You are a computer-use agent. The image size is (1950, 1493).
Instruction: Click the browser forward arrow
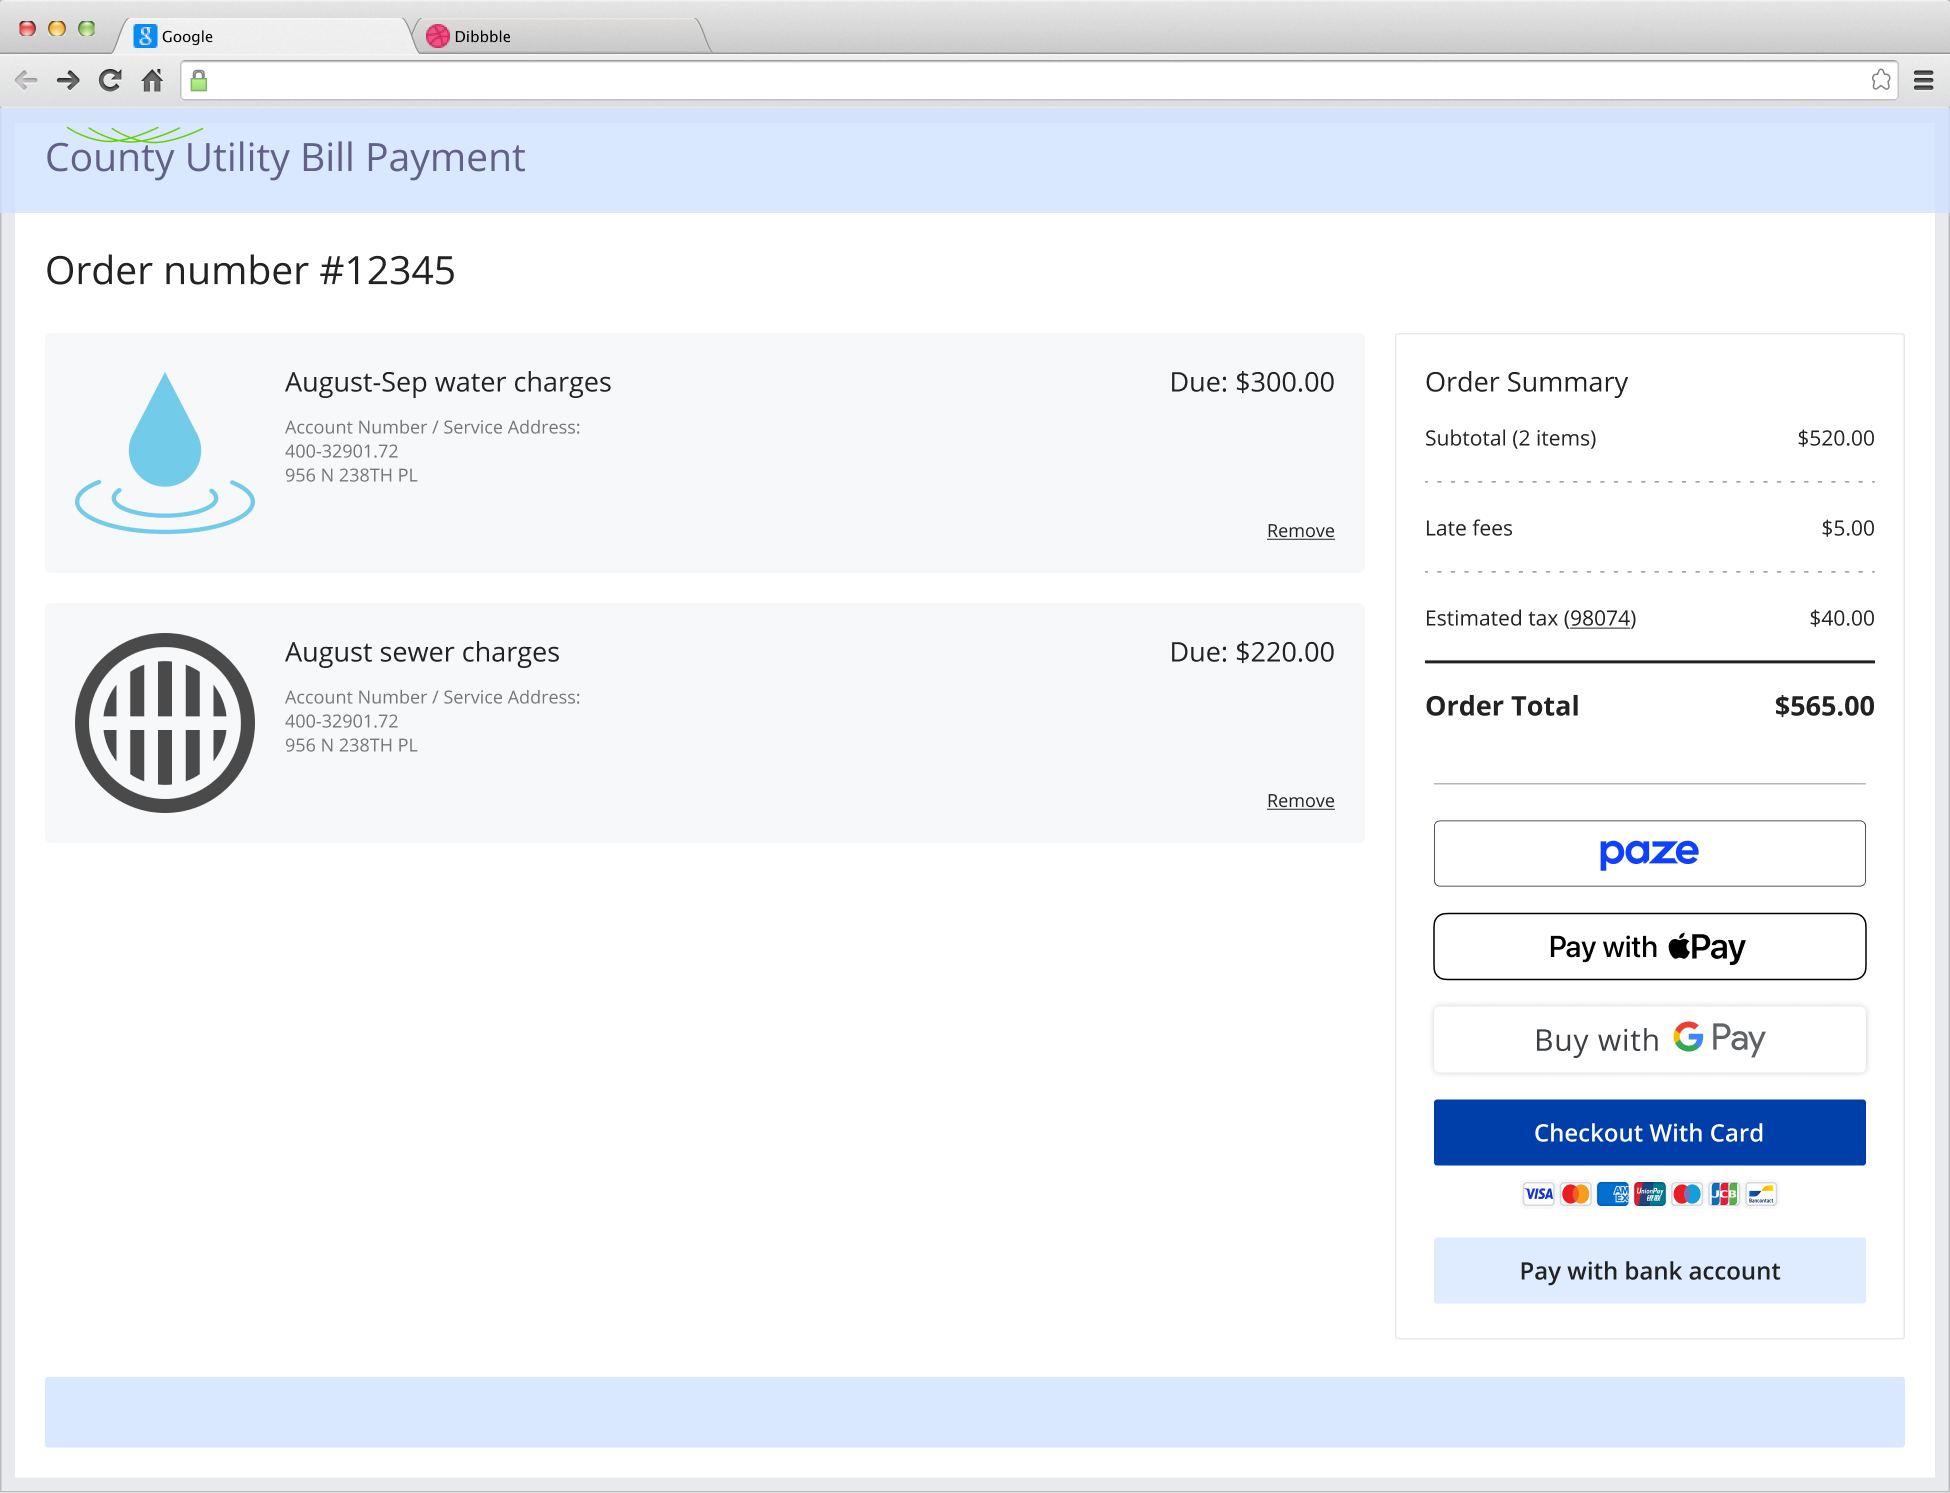coord(68,80)
